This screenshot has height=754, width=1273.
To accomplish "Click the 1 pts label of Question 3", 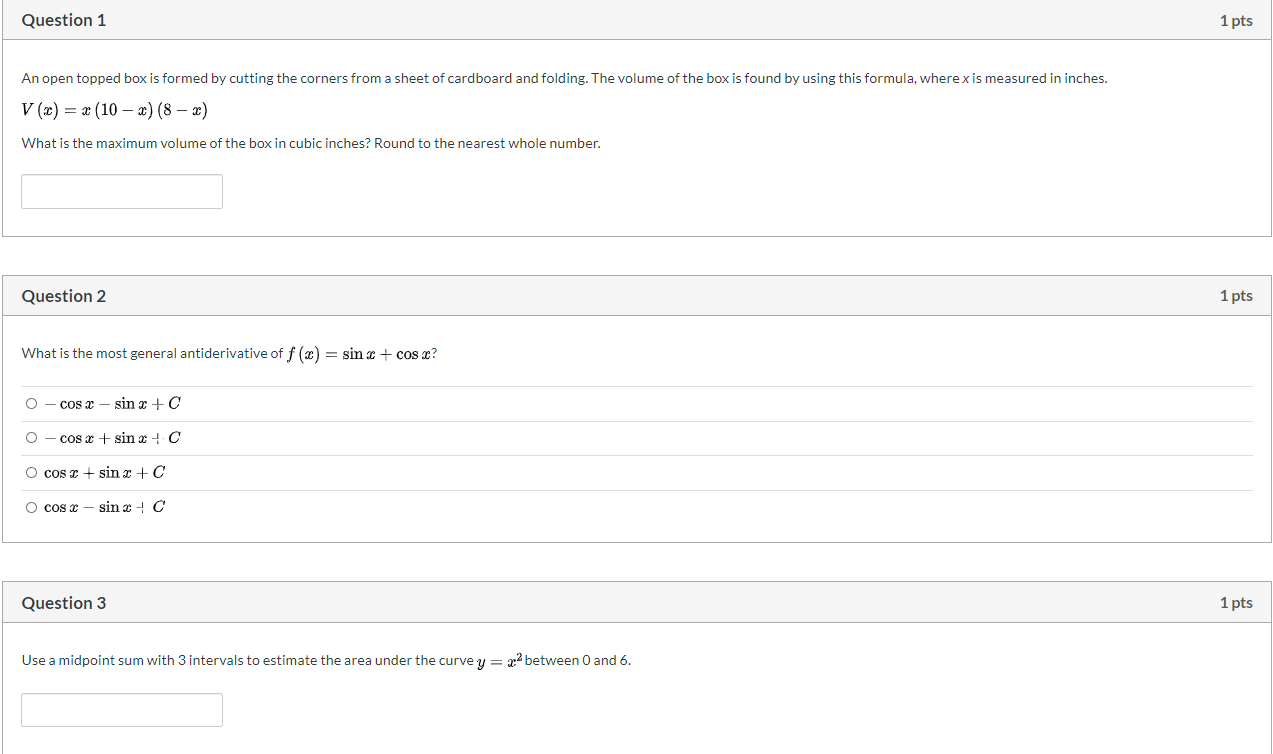I will [x=1236, y=603].
